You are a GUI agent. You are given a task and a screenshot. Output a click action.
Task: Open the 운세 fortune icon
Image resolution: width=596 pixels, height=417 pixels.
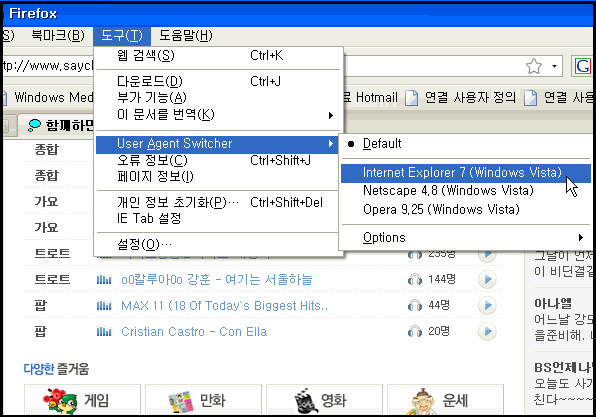click(423, 402)
